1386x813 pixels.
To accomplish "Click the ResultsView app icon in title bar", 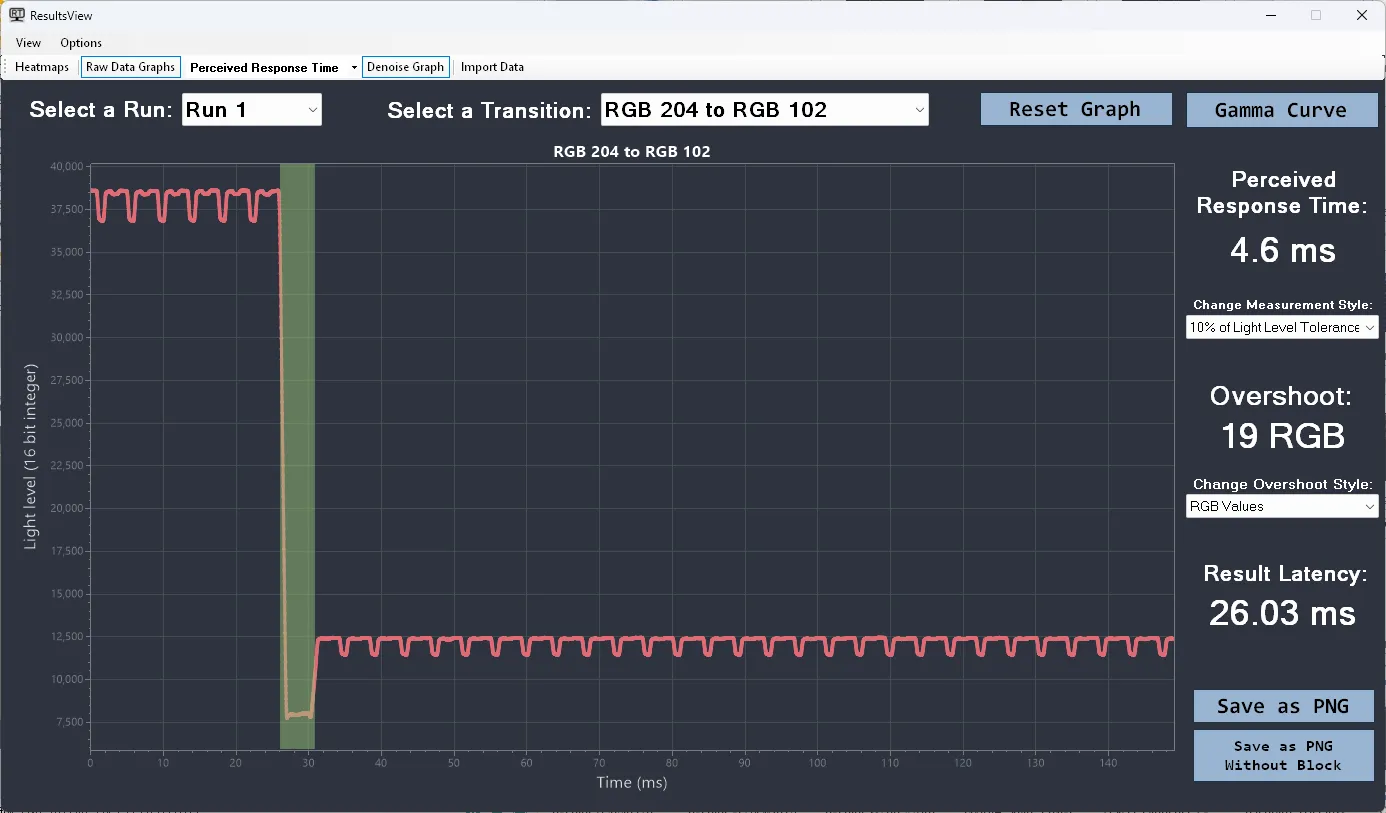I will coord(17,15).
